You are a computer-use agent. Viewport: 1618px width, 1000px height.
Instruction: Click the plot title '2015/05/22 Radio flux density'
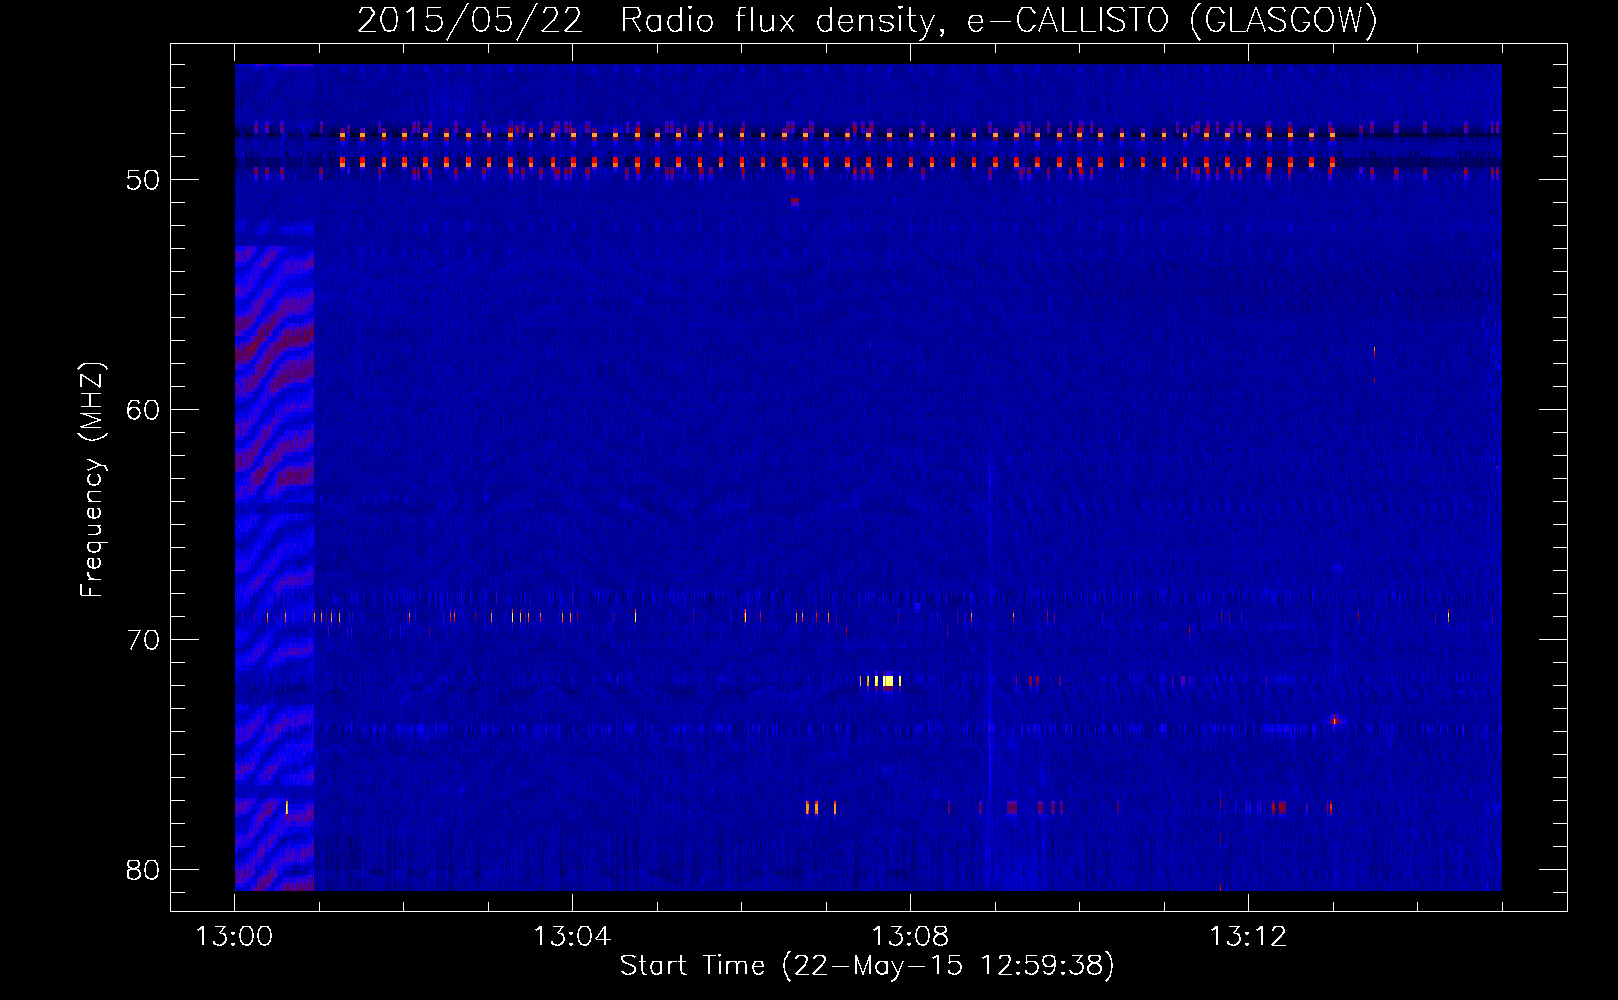coord(648,20)
